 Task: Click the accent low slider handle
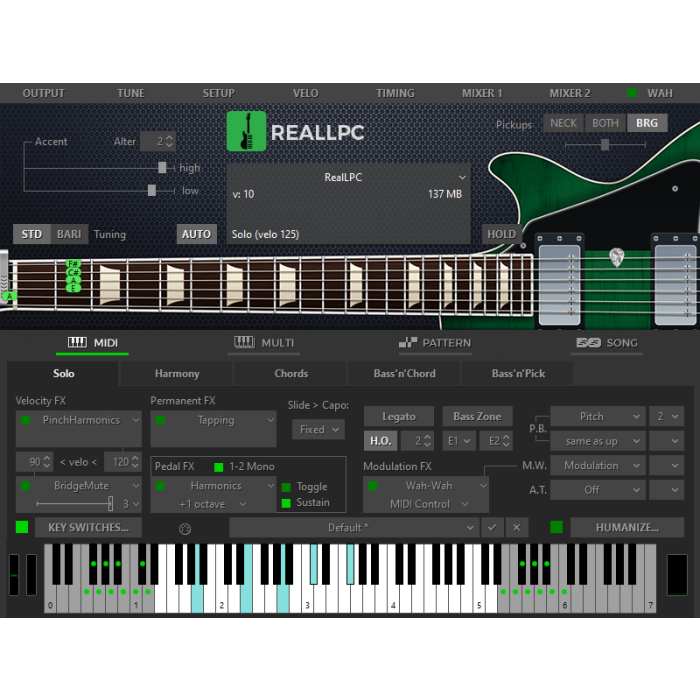(152, 190)
